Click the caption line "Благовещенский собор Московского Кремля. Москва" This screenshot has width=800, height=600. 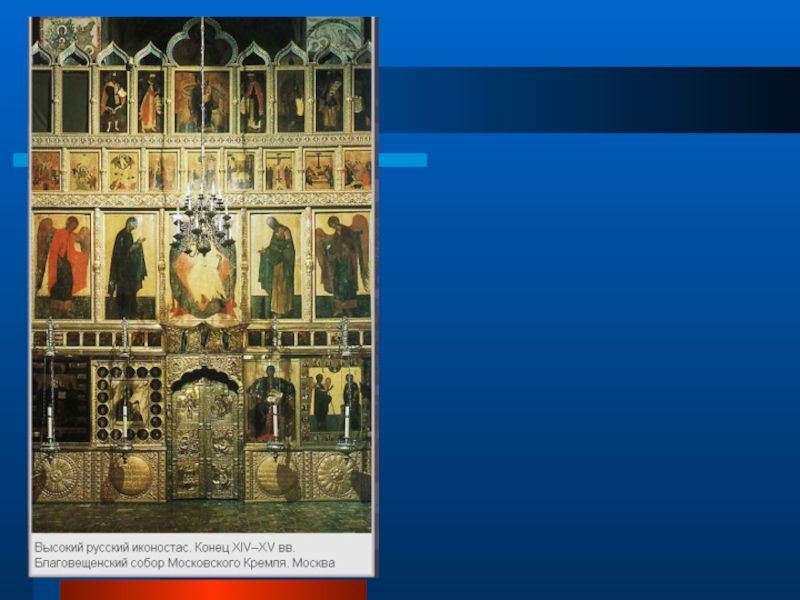[x=185, y=563]
